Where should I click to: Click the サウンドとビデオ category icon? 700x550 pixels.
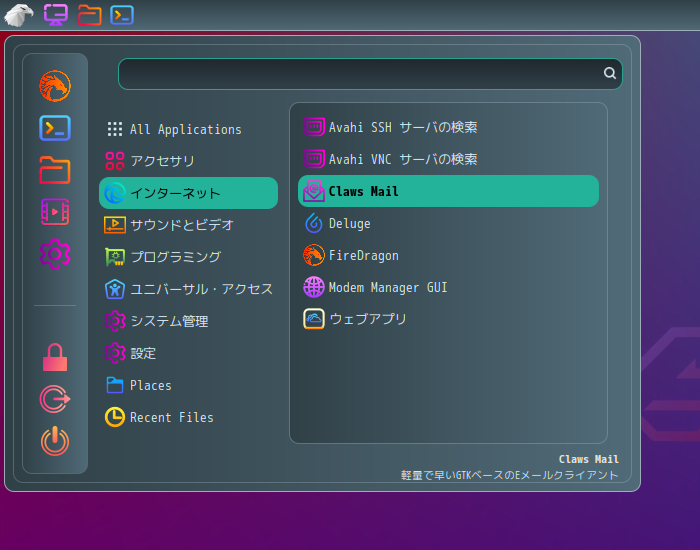pyautogui.click(x=115, y=225)
